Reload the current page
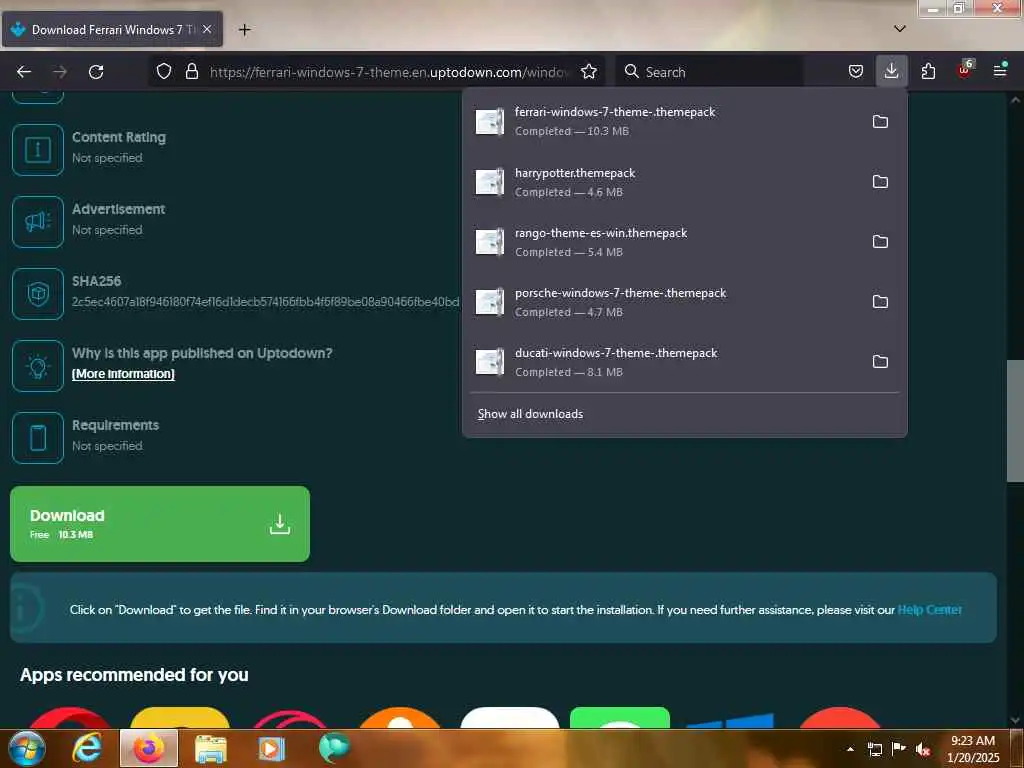Viewport: 1024px width, 768px height. click(x=96, y=72)
